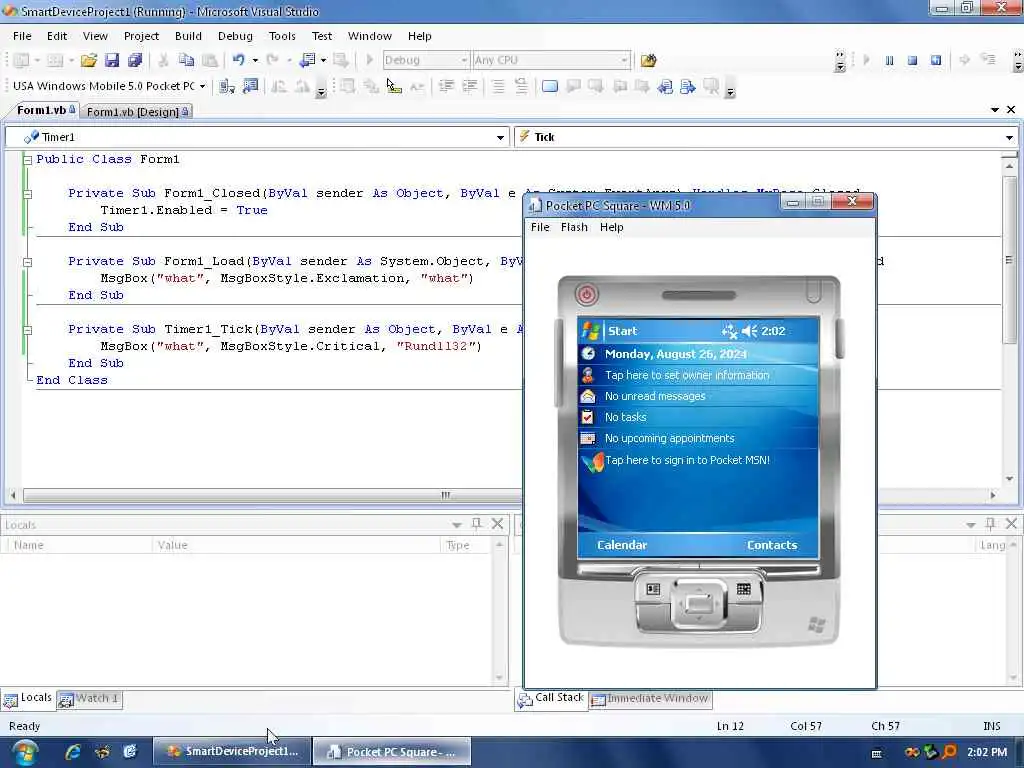The image size is (1024, 768).
Task: Click SmartDeviceProject1 taskbar button
Action: click(x=232, y=752)
